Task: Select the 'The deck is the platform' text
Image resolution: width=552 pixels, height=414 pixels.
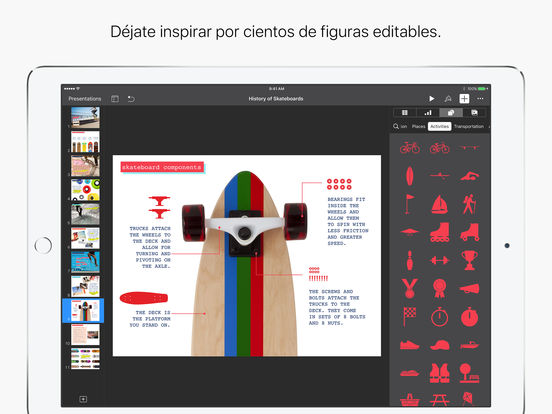Action: coord(150,319)
